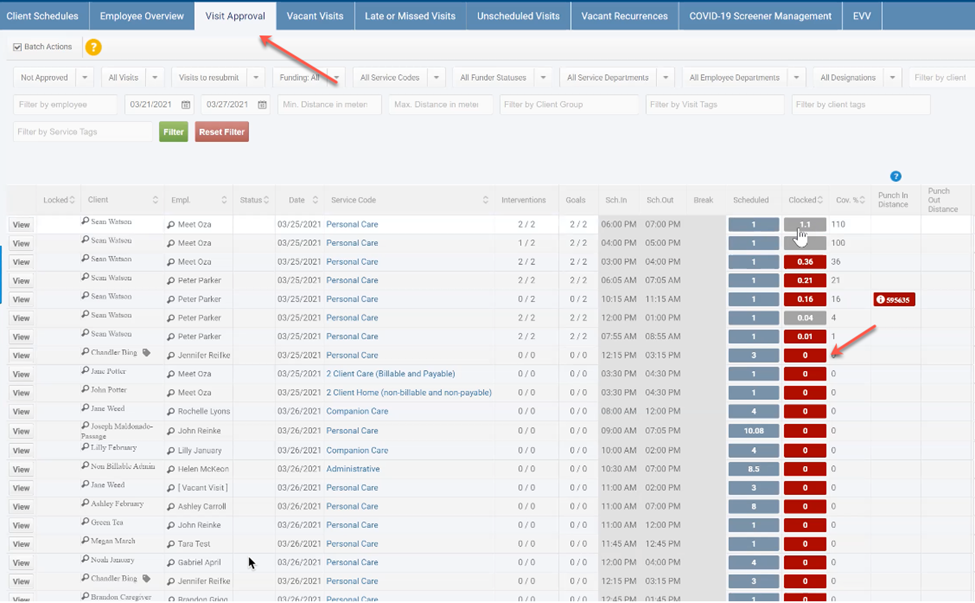Open the start date calendar picker icon
The width and height of the screenshot is (975, 603).
coord(186,105)
